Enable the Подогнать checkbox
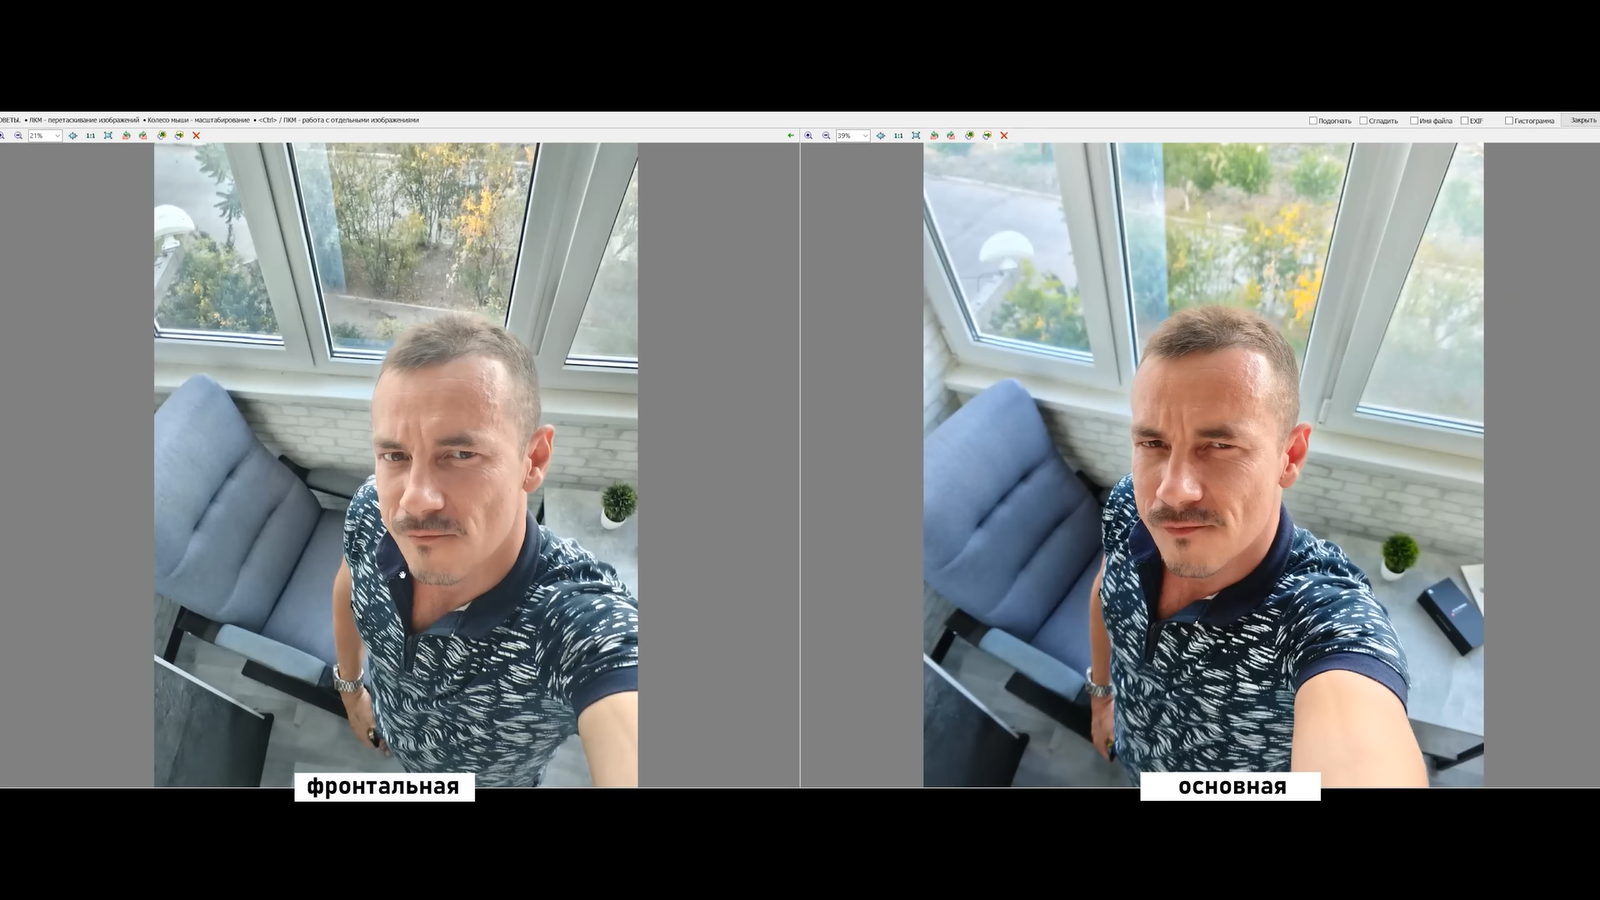 tap(1313, 121)
